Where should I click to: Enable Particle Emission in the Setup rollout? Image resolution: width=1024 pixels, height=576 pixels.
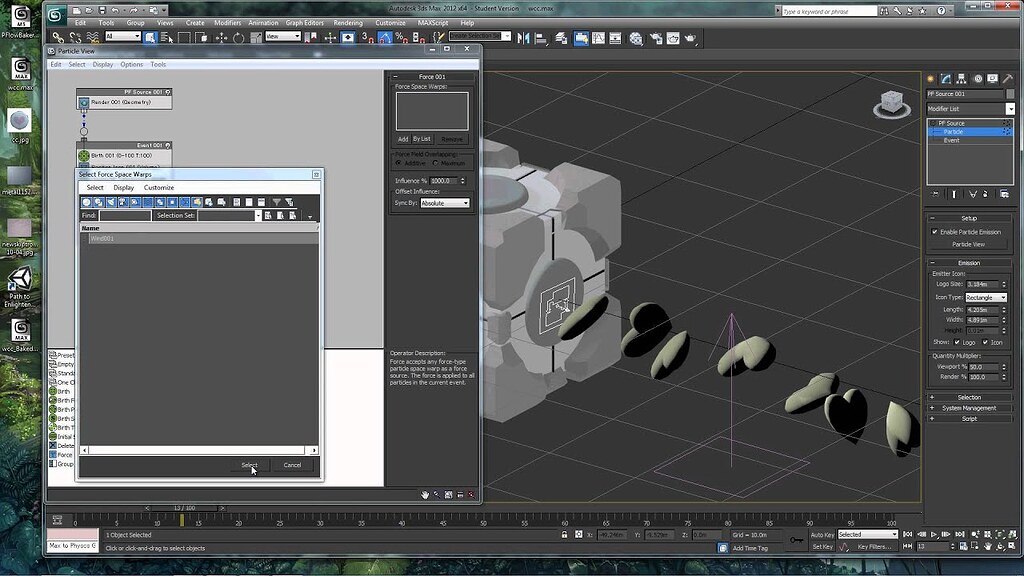[934, 231]
